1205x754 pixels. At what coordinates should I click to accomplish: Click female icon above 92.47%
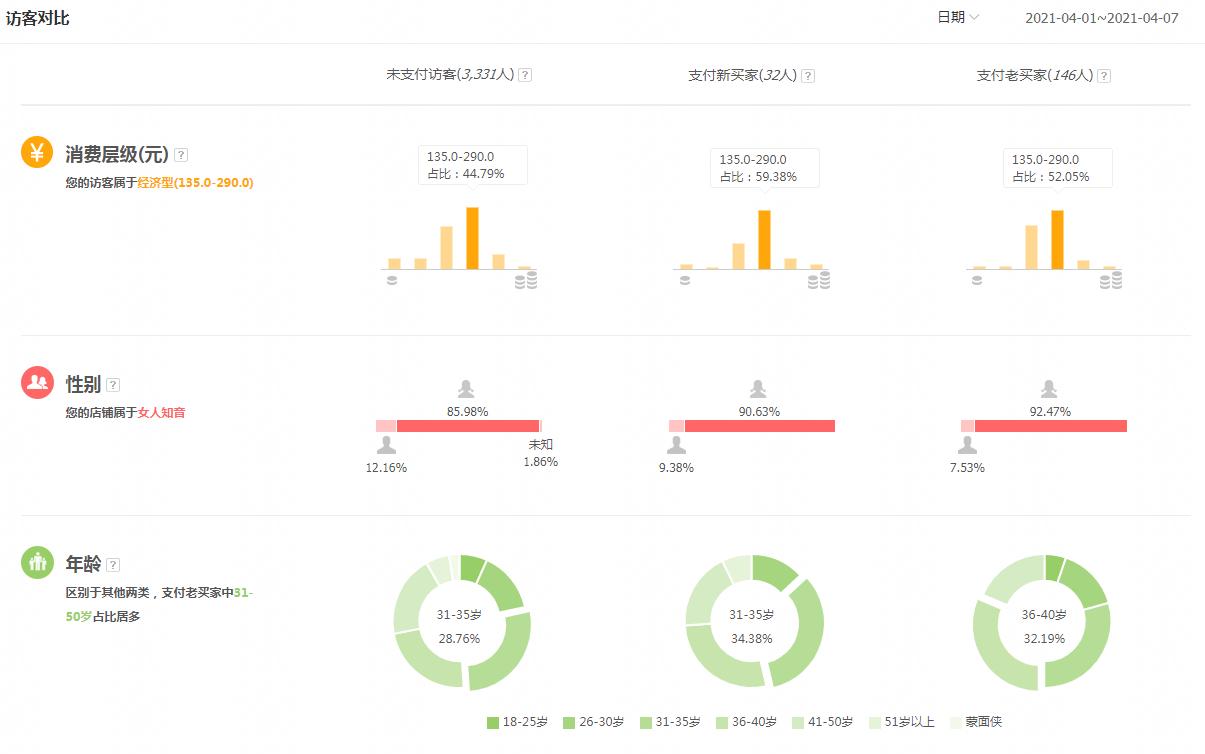click(x=1049, y=389)
